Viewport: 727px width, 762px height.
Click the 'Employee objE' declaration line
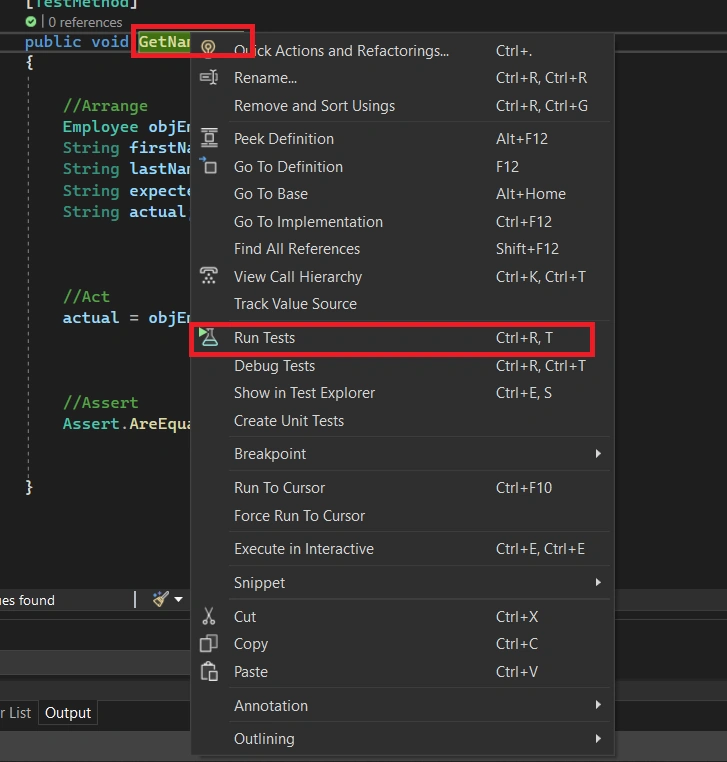[x=126, y=126]
